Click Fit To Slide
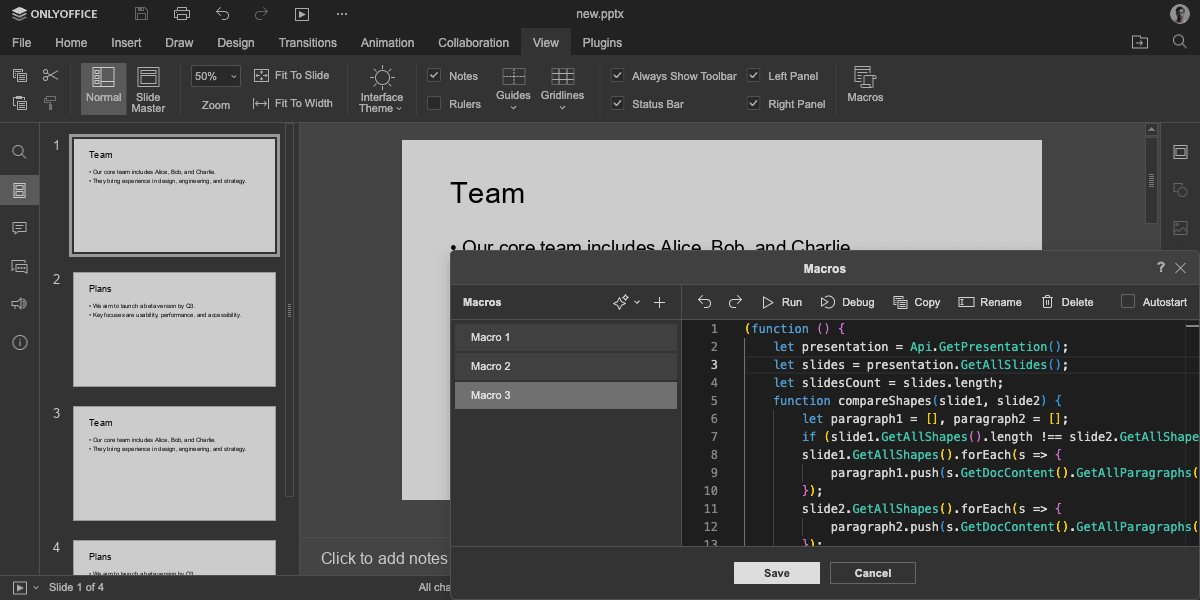The width and height of the screenshot is (1200, 600). 291,75
